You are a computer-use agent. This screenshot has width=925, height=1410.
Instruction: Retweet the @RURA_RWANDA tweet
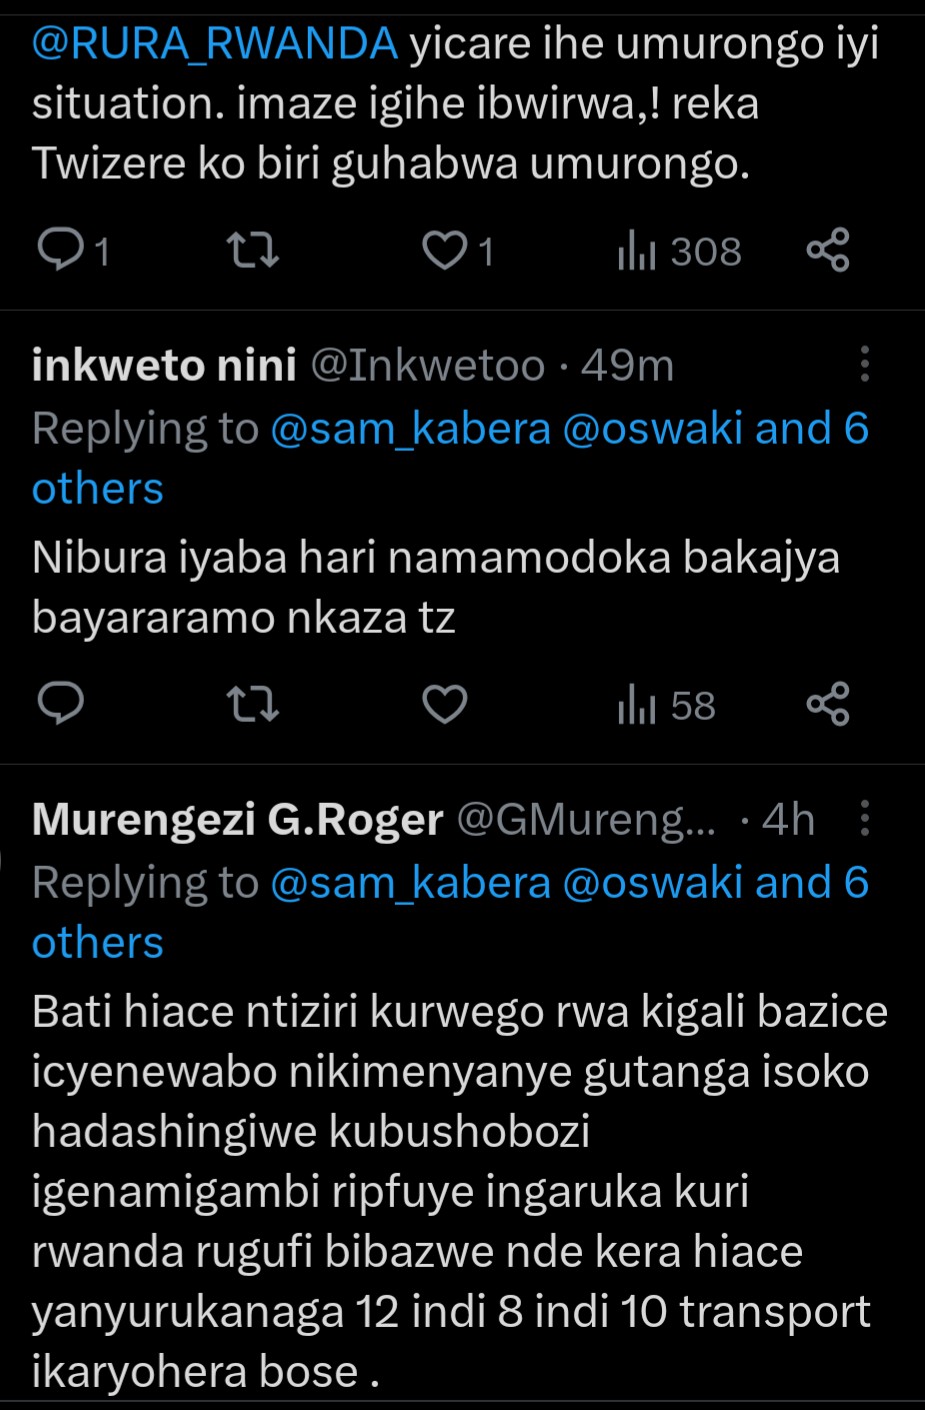253,250
